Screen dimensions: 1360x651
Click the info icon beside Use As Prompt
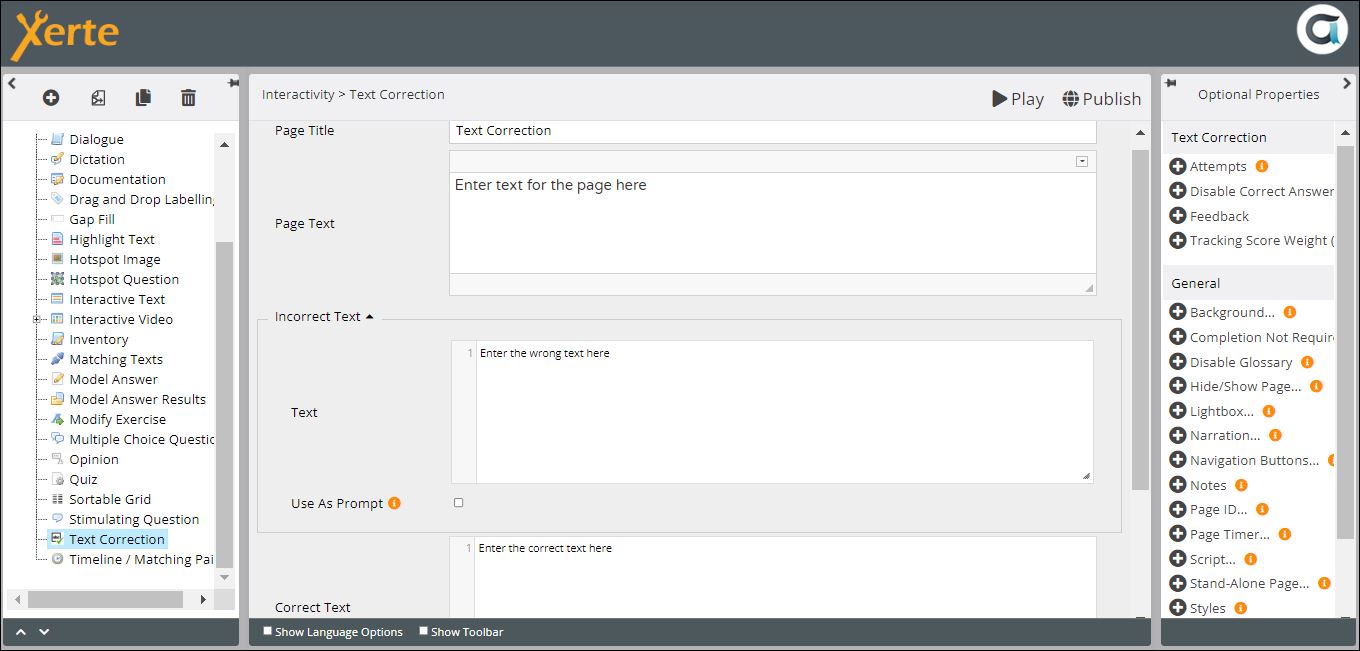pyautogui.click(x=394, y=503)
